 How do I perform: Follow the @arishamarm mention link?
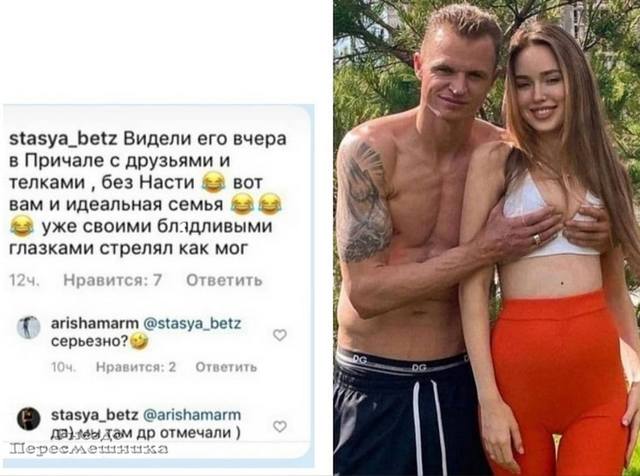pos(191,415)
